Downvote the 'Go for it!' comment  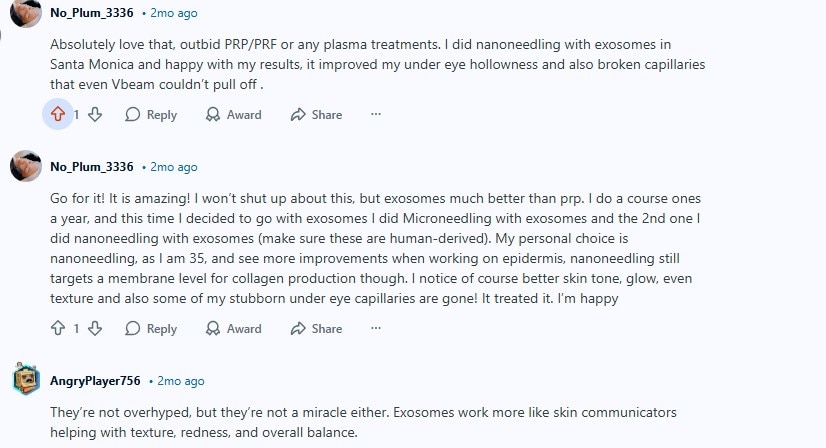(x=95, y=328)
